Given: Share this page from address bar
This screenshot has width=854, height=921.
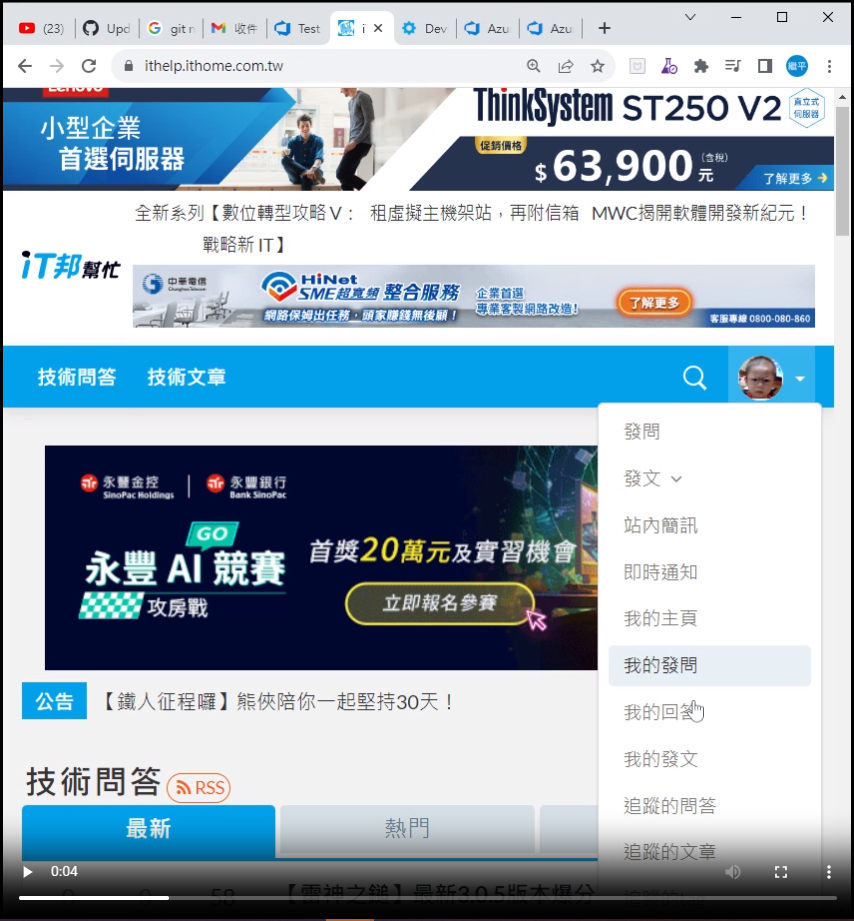Looking at the screenshot, I should [566, 66].
